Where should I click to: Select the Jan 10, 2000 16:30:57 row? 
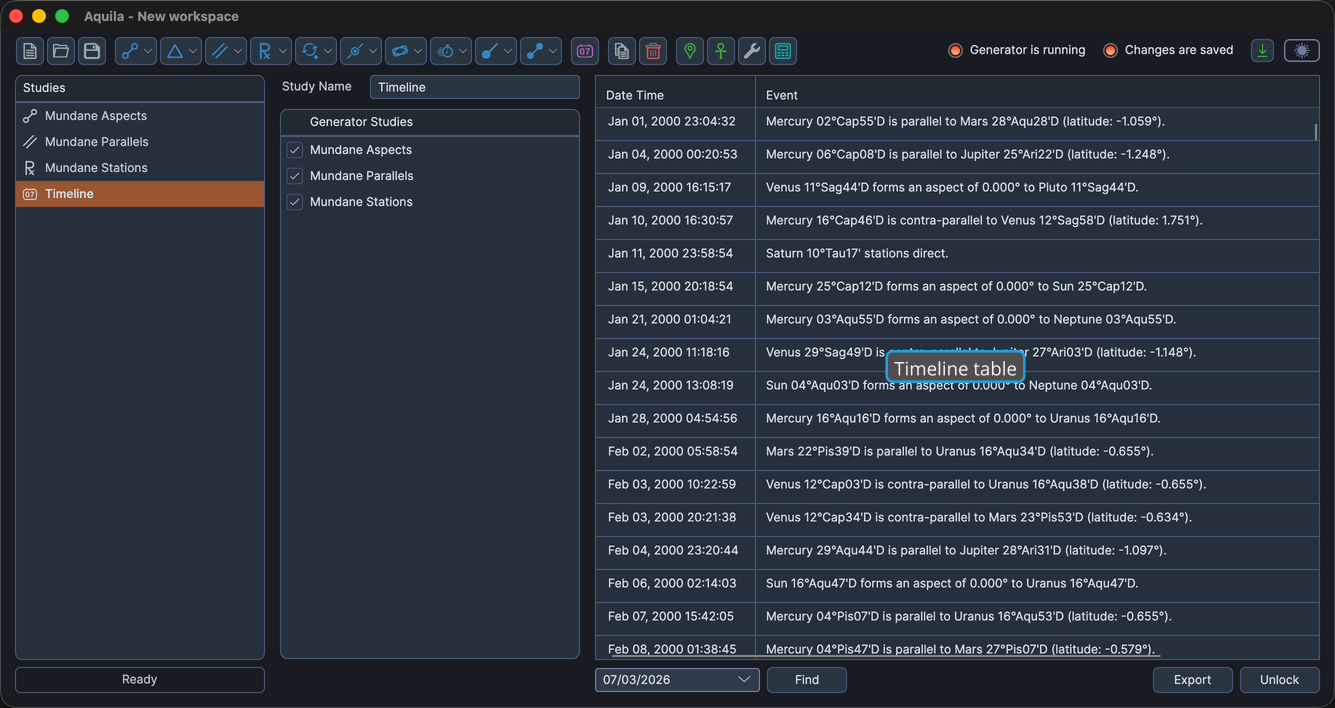coord(957,221)
